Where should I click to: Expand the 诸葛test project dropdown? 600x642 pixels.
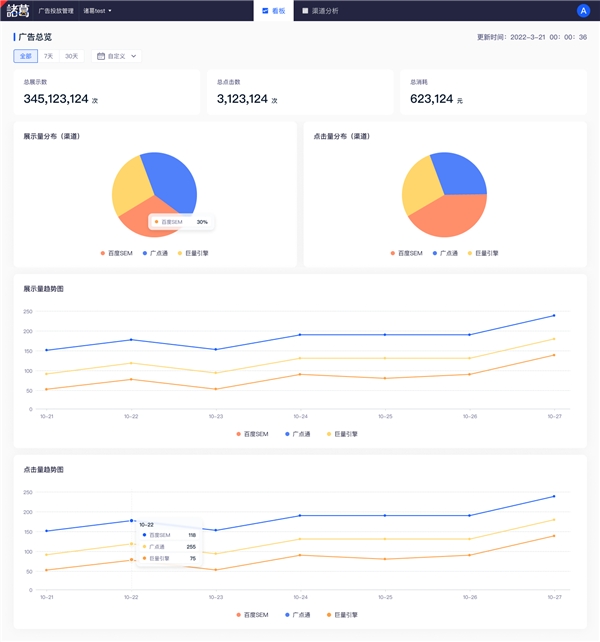(x=97, y=11)
